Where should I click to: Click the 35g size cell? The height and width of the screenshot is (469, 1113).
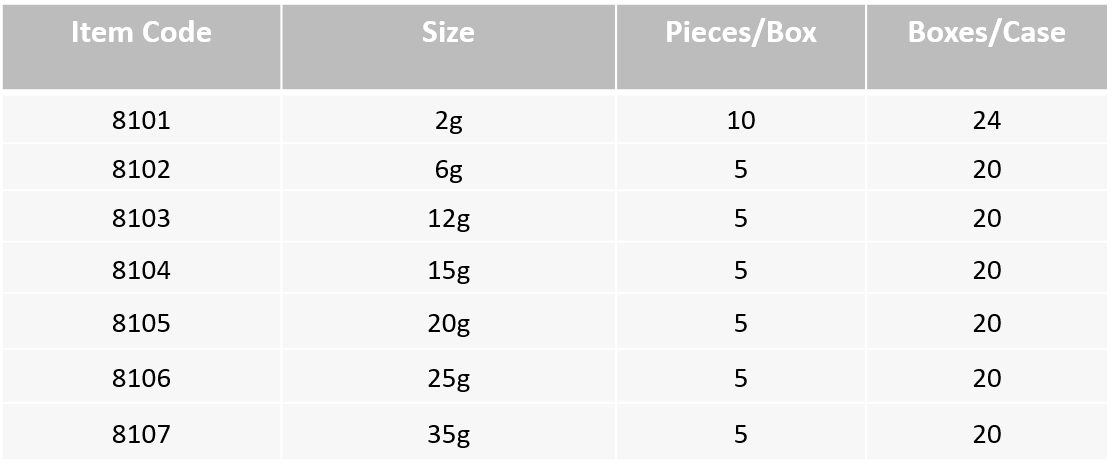449,433
